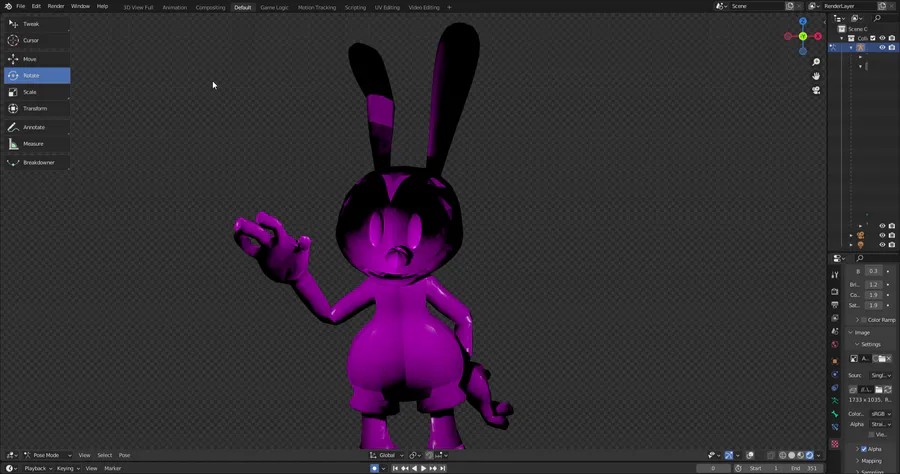Viewport: 900px width, 474px height.
Task: Select the Scale tool
Action: click(x=37, y=92)
